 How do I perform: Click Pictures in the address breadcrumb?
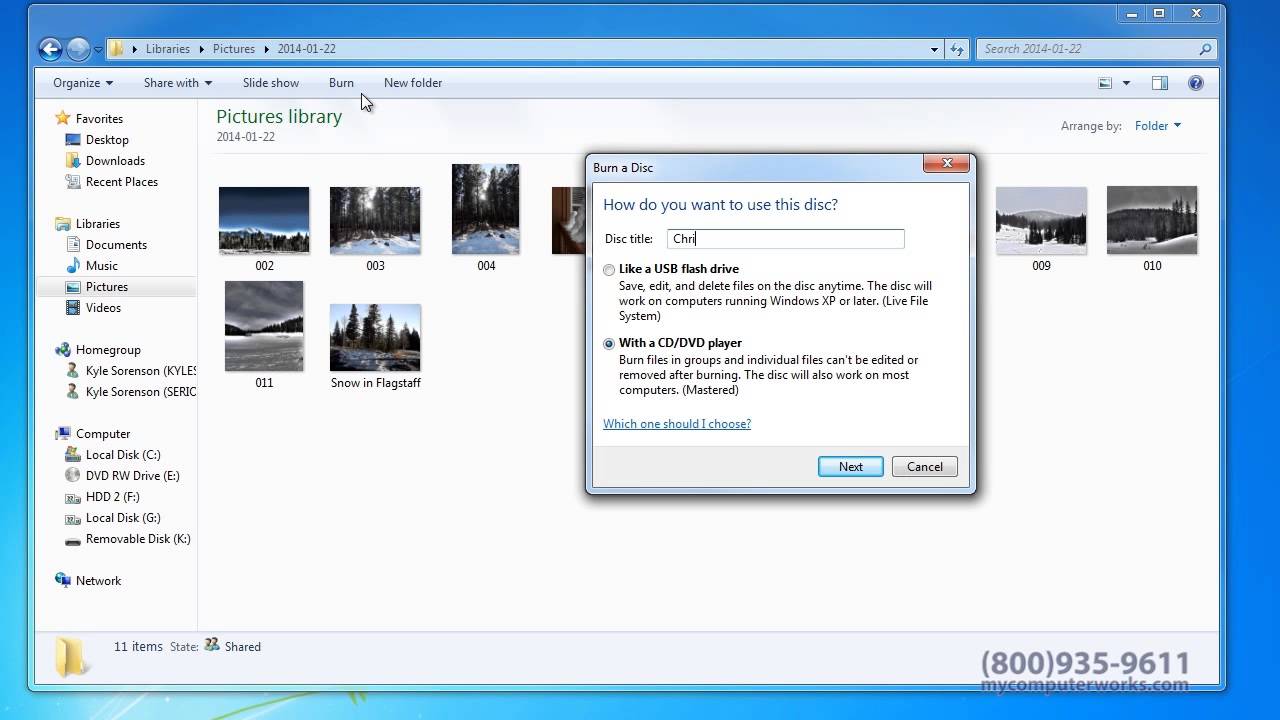coord(234,49)
